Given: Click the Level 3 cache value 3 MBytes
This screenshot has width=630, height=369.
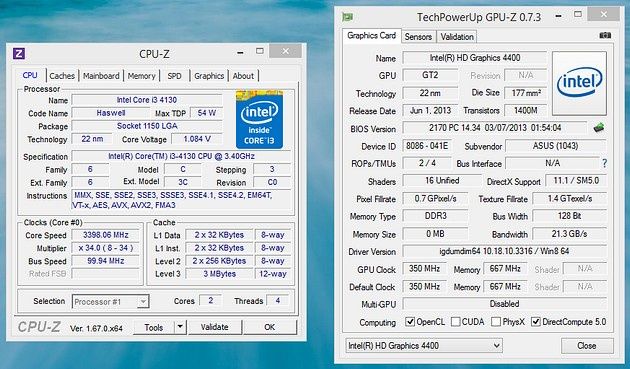Looking at the screenshot, I should [219, 274].
